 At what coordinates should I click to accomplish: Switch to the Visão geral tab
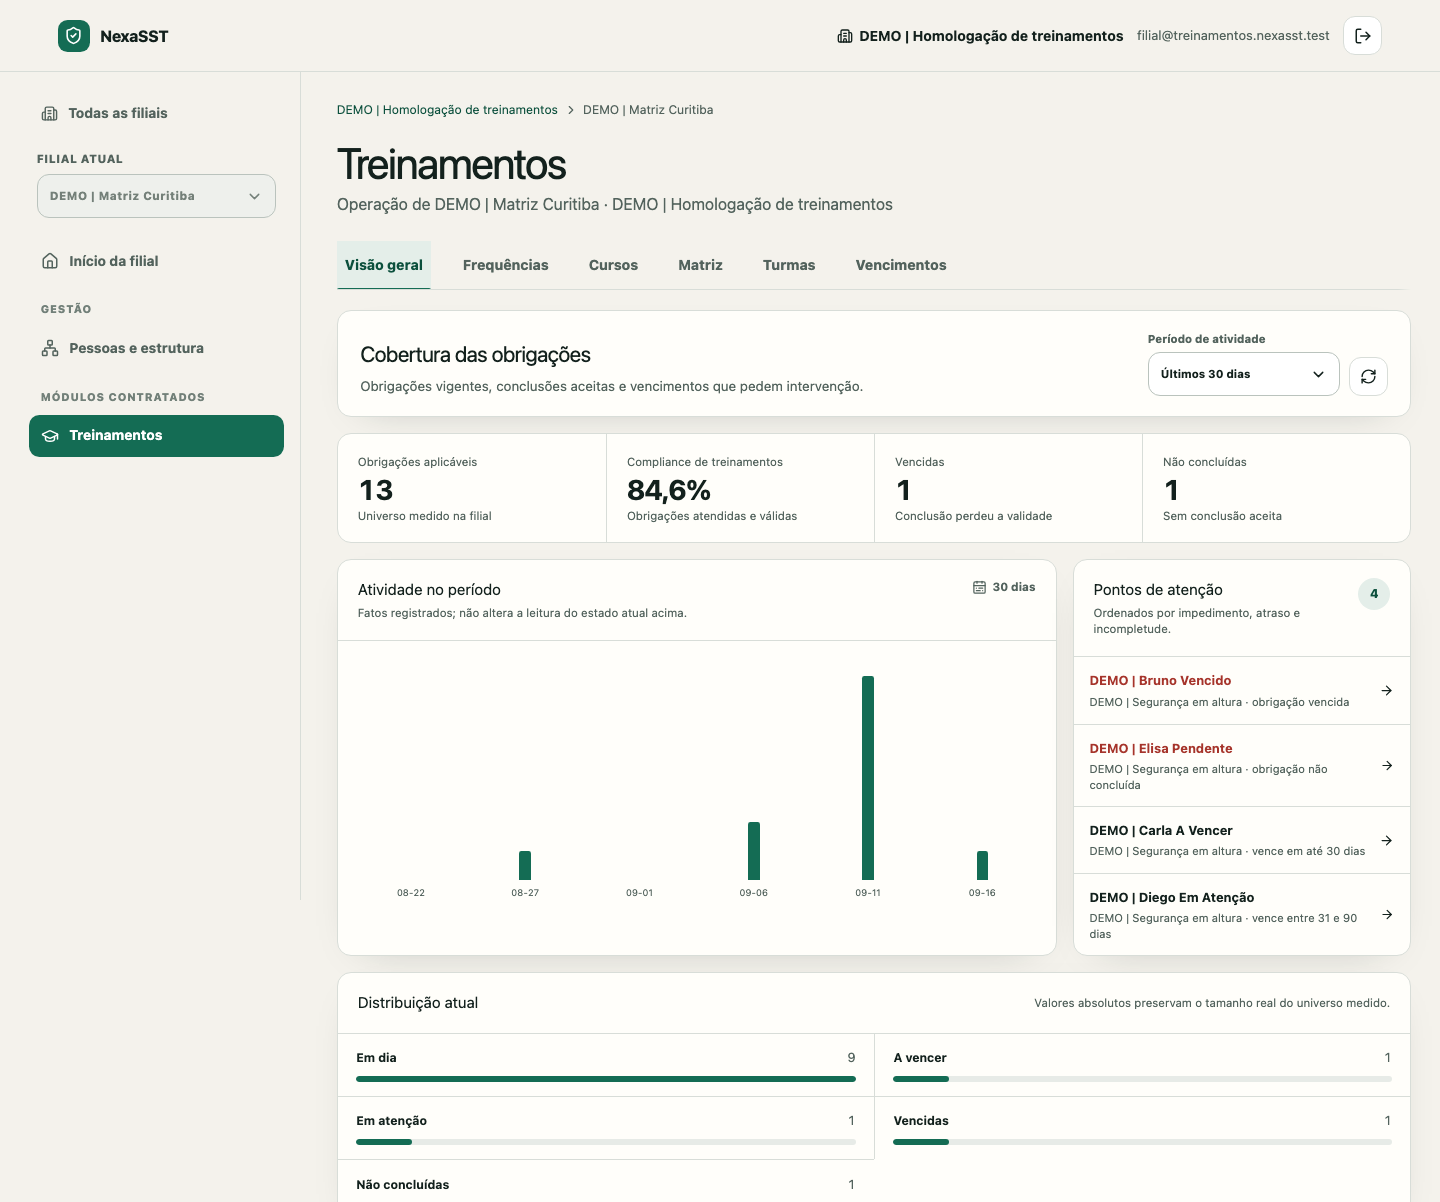pyautogui.click(x=384, y=265)
